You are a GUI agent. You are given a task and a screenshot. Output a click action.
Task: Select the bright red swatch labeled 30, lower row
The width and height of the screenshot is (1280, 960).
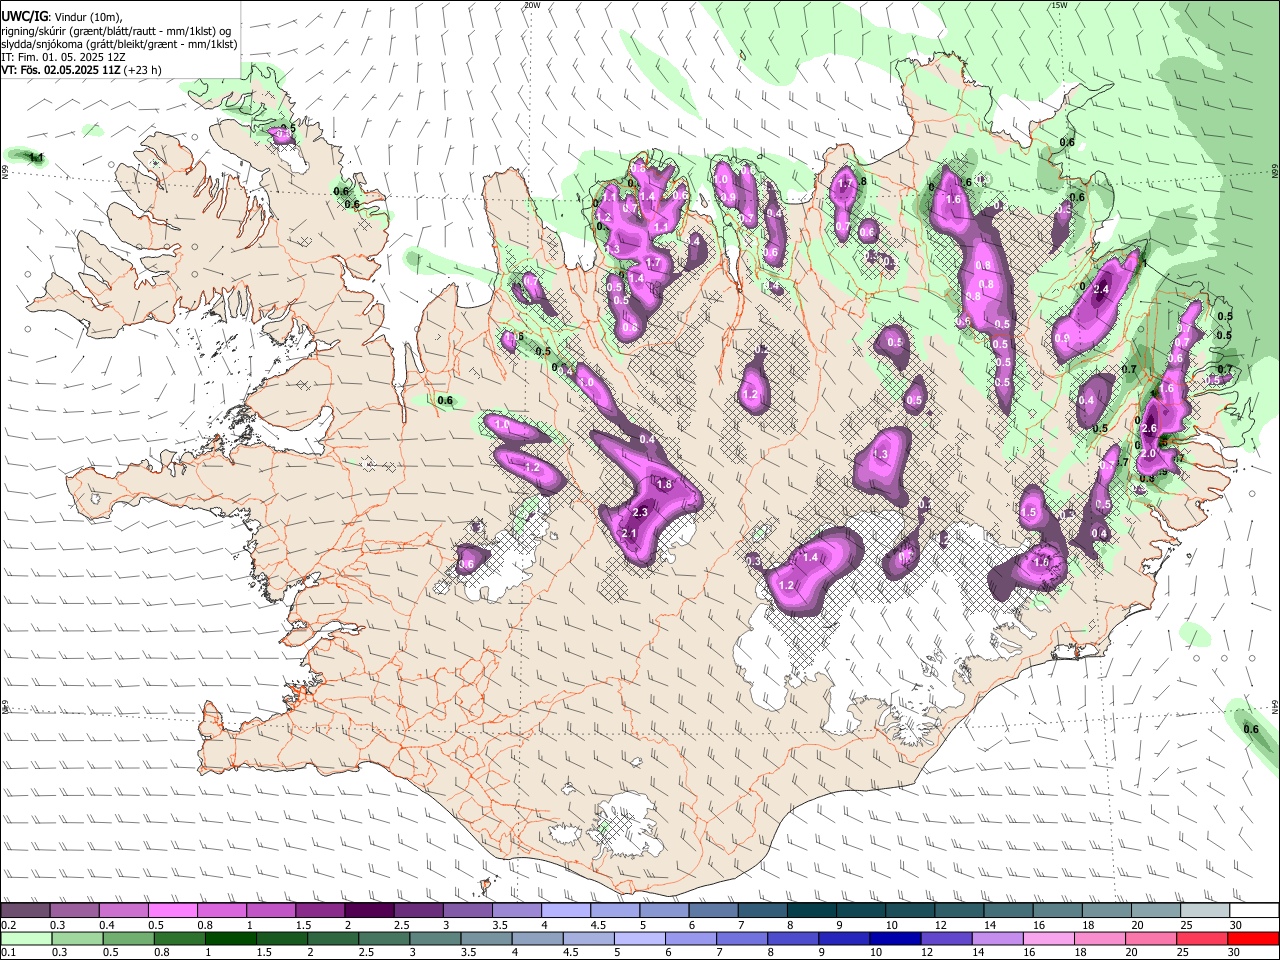coord(1253,938)
